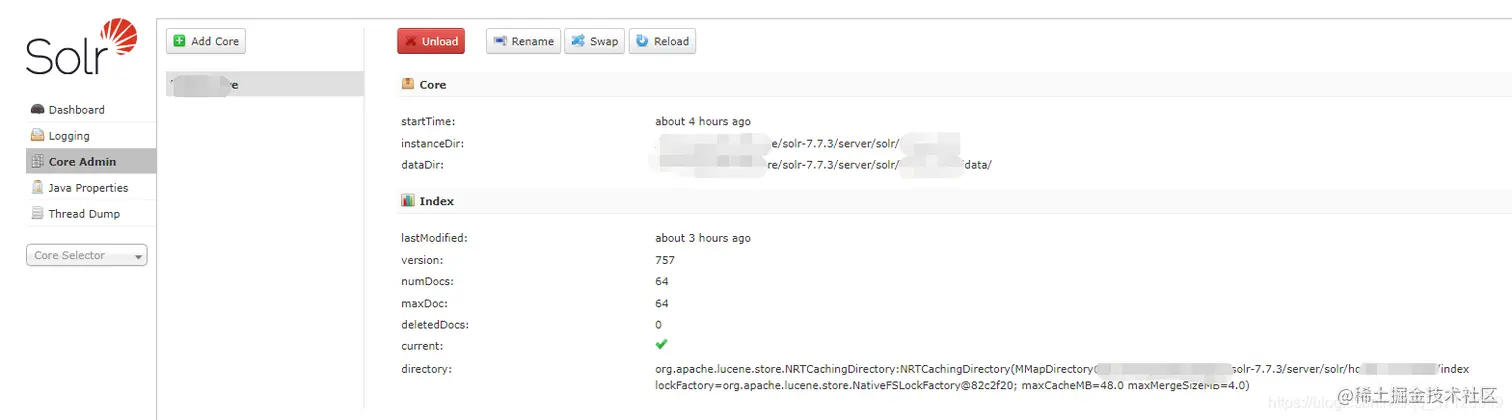Screen dimensions: 1512x420
Task: Open Thread Dump page
Action: point(90,214)
